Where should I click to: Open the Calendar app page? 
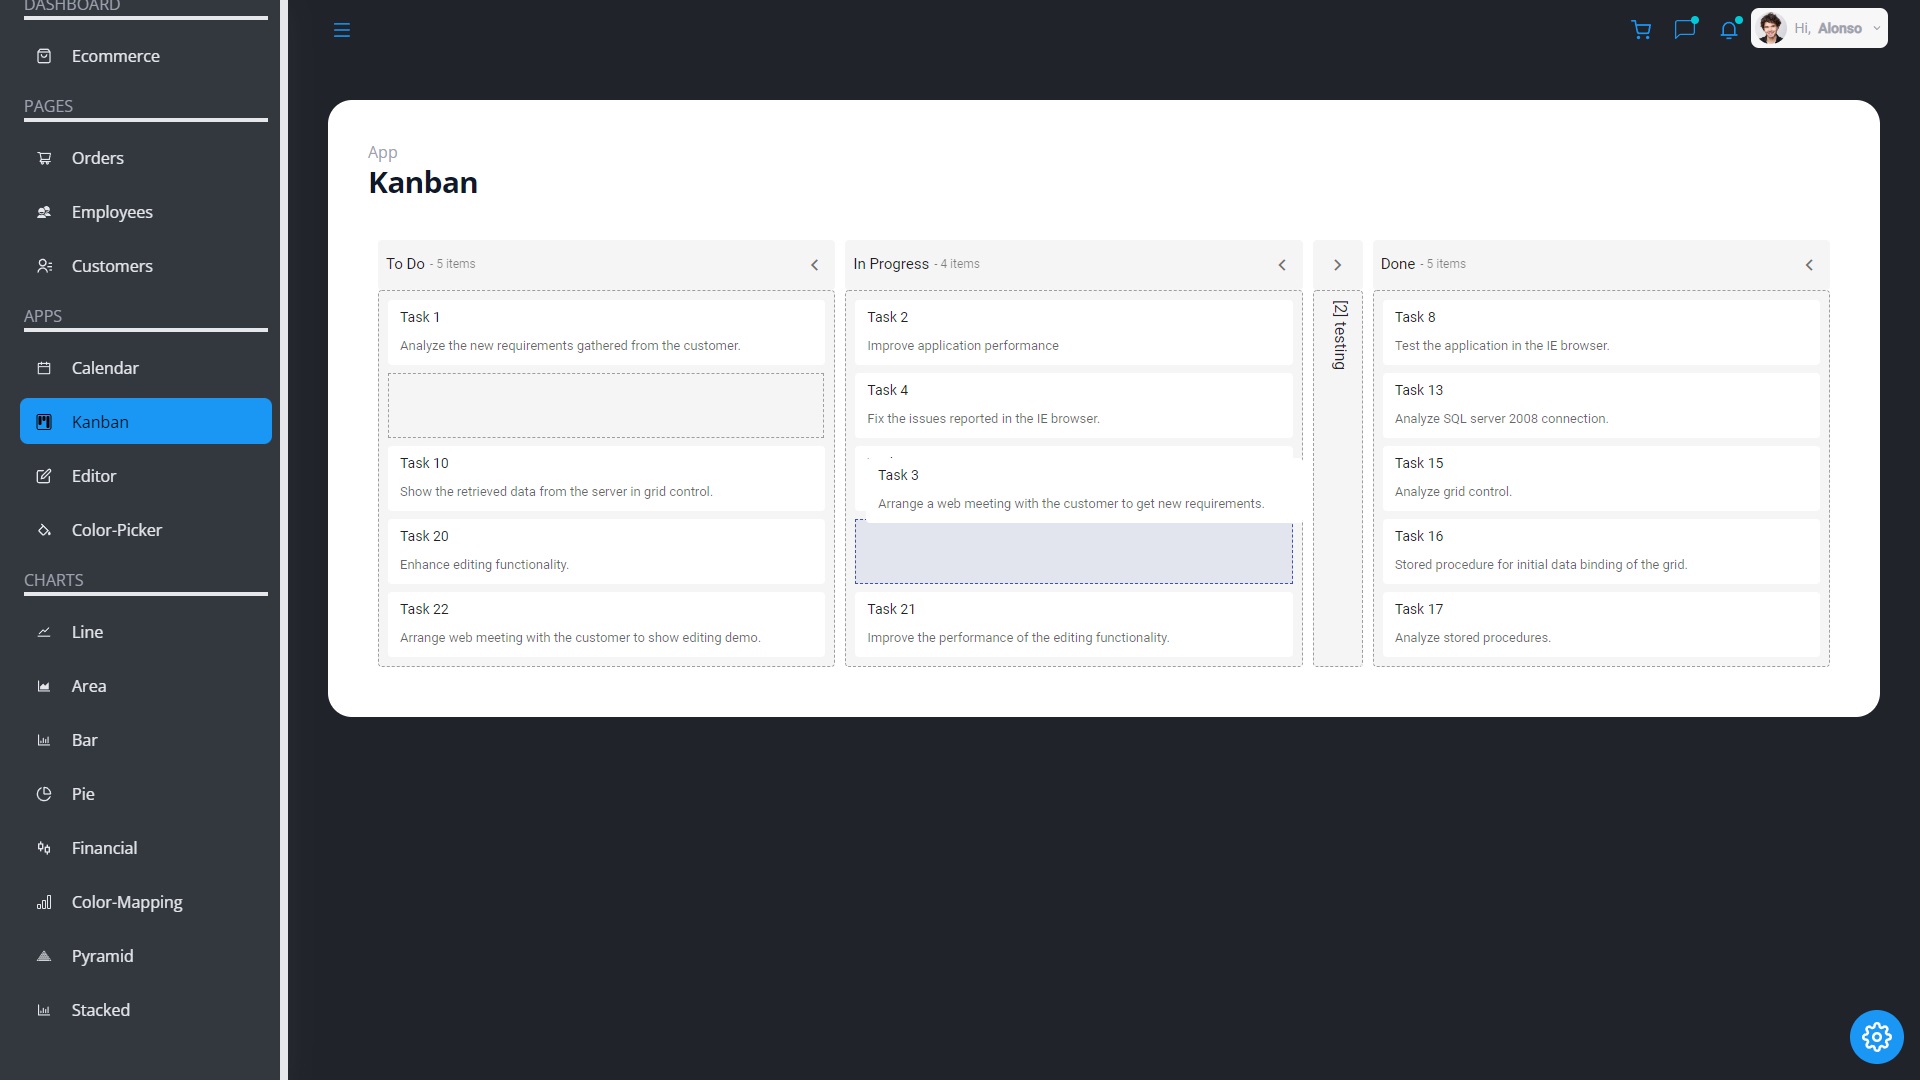(105, 368)
